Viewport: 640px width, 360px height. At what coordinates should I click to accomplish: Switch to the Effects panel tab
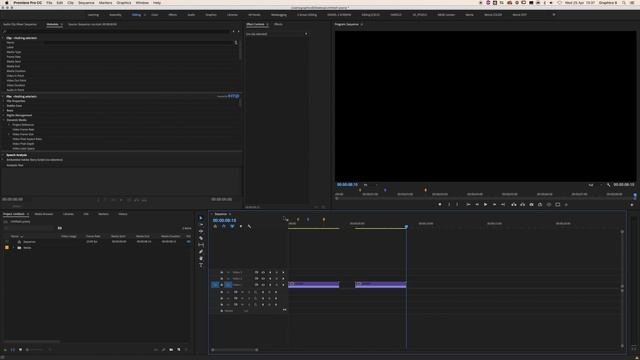pyautogui.click(x=278, y=24)
